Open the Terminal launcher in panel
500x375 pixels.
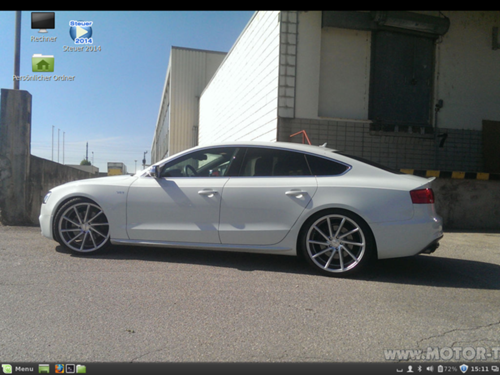click(x=70, y=369)
